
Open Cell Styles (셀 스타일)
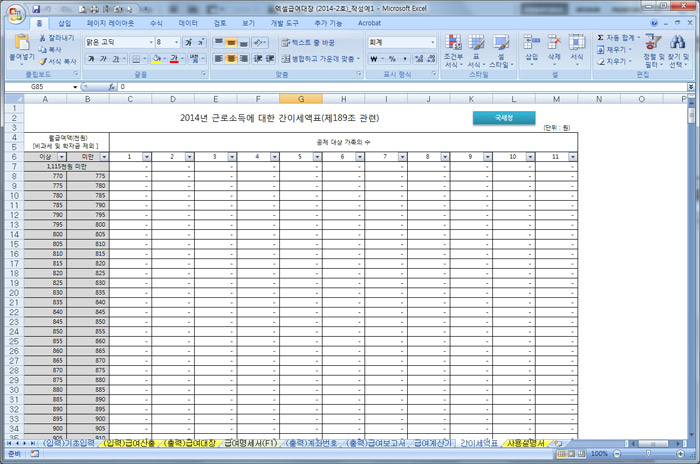click(x=501, y=51)
